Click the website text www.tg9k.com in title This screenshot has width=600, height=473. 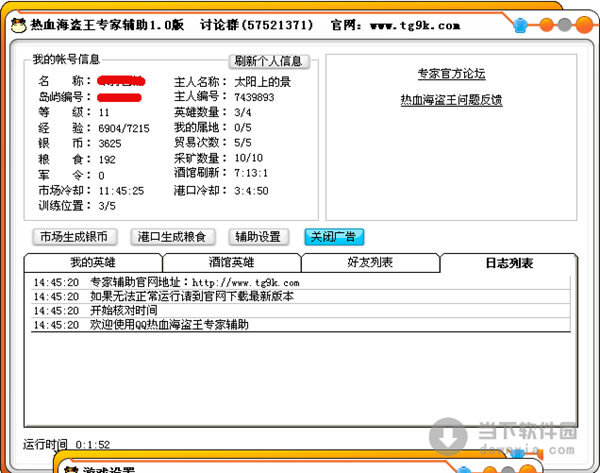pos(415,26)
